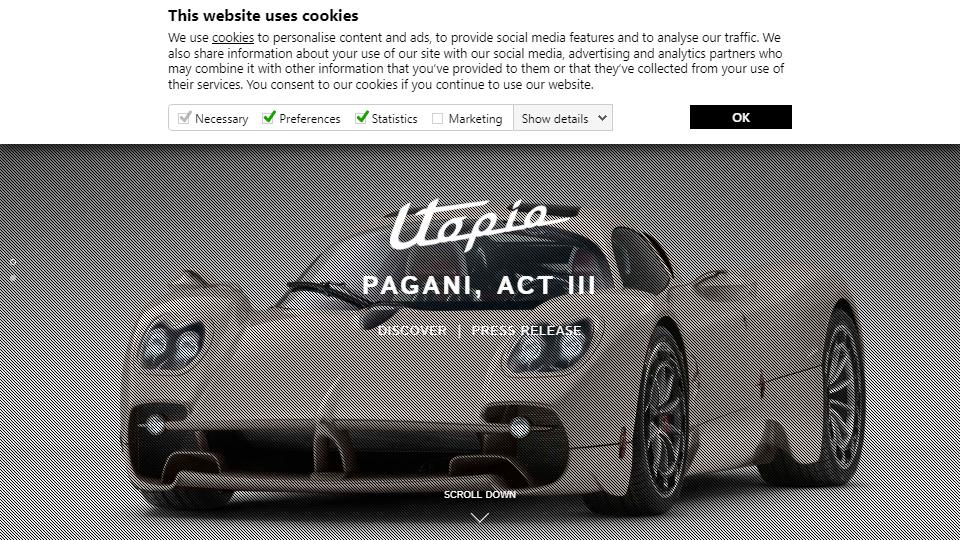Accept cookies with the OK button

tap(741, 117)
